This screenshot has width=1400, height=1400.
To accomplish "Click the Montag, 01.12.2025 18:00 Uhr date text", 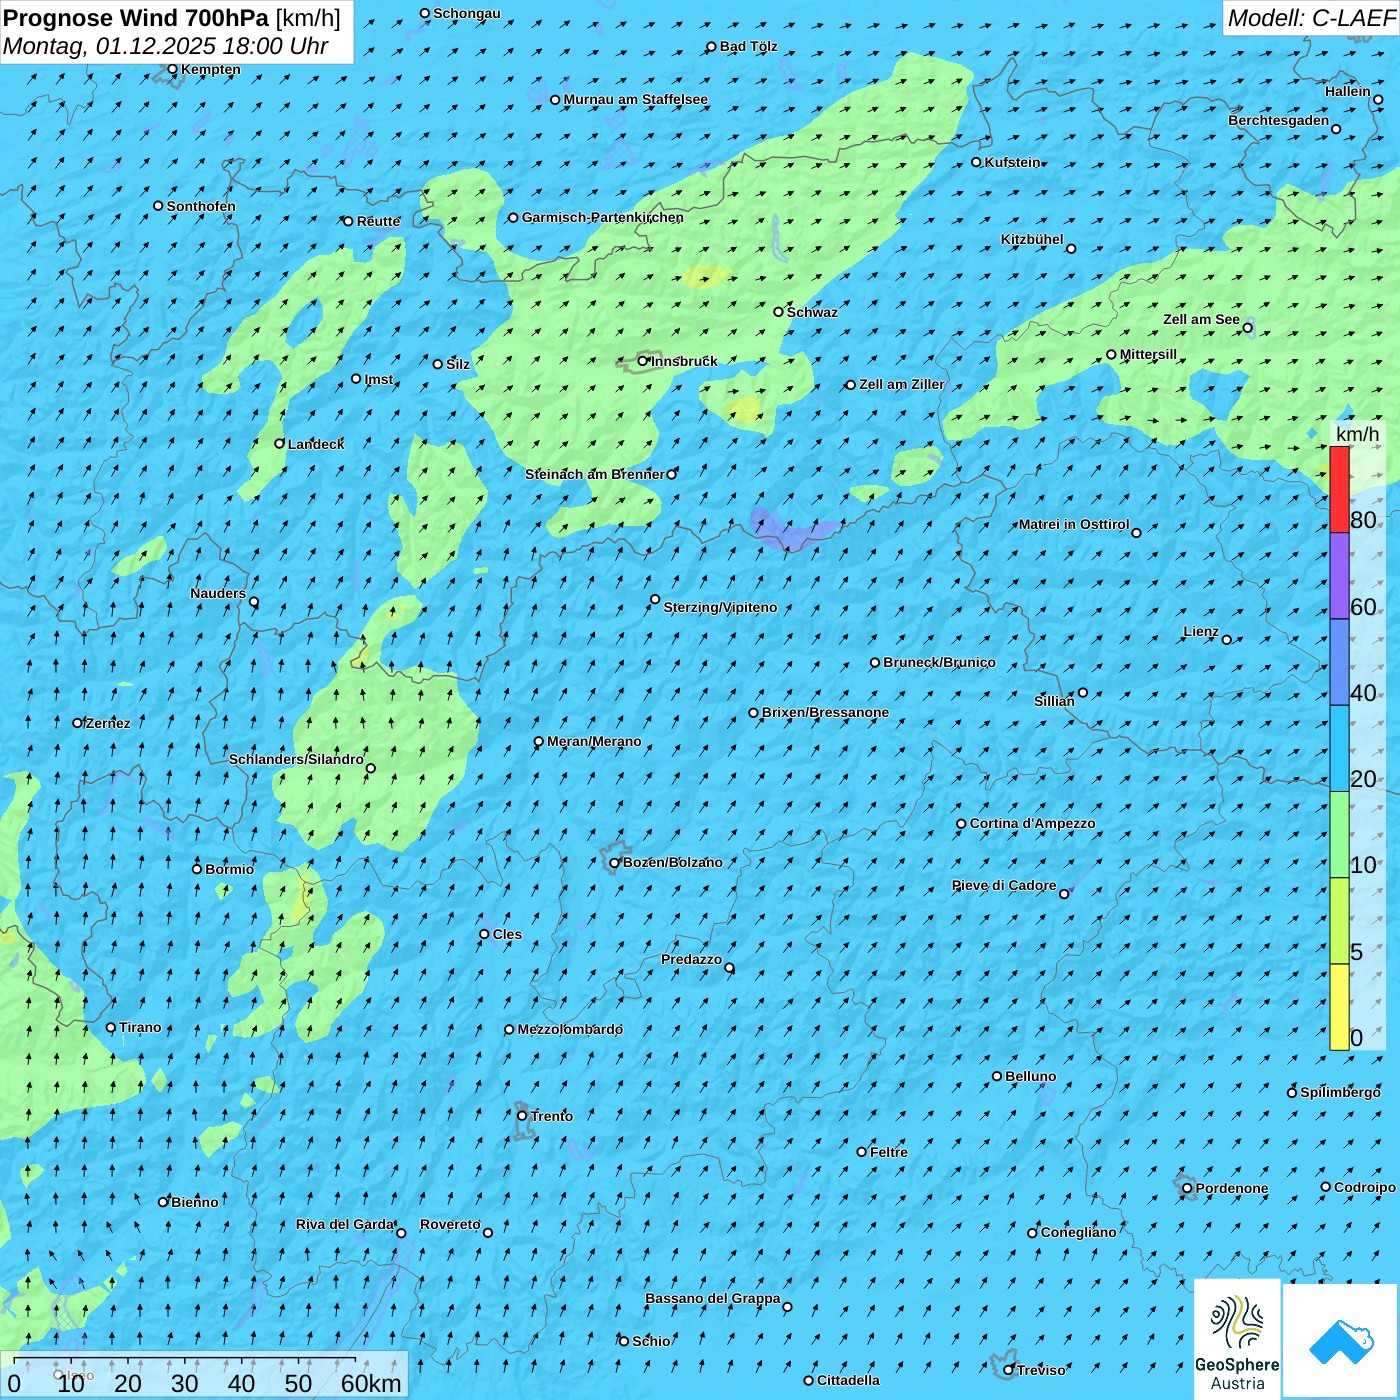I will 166,46.
